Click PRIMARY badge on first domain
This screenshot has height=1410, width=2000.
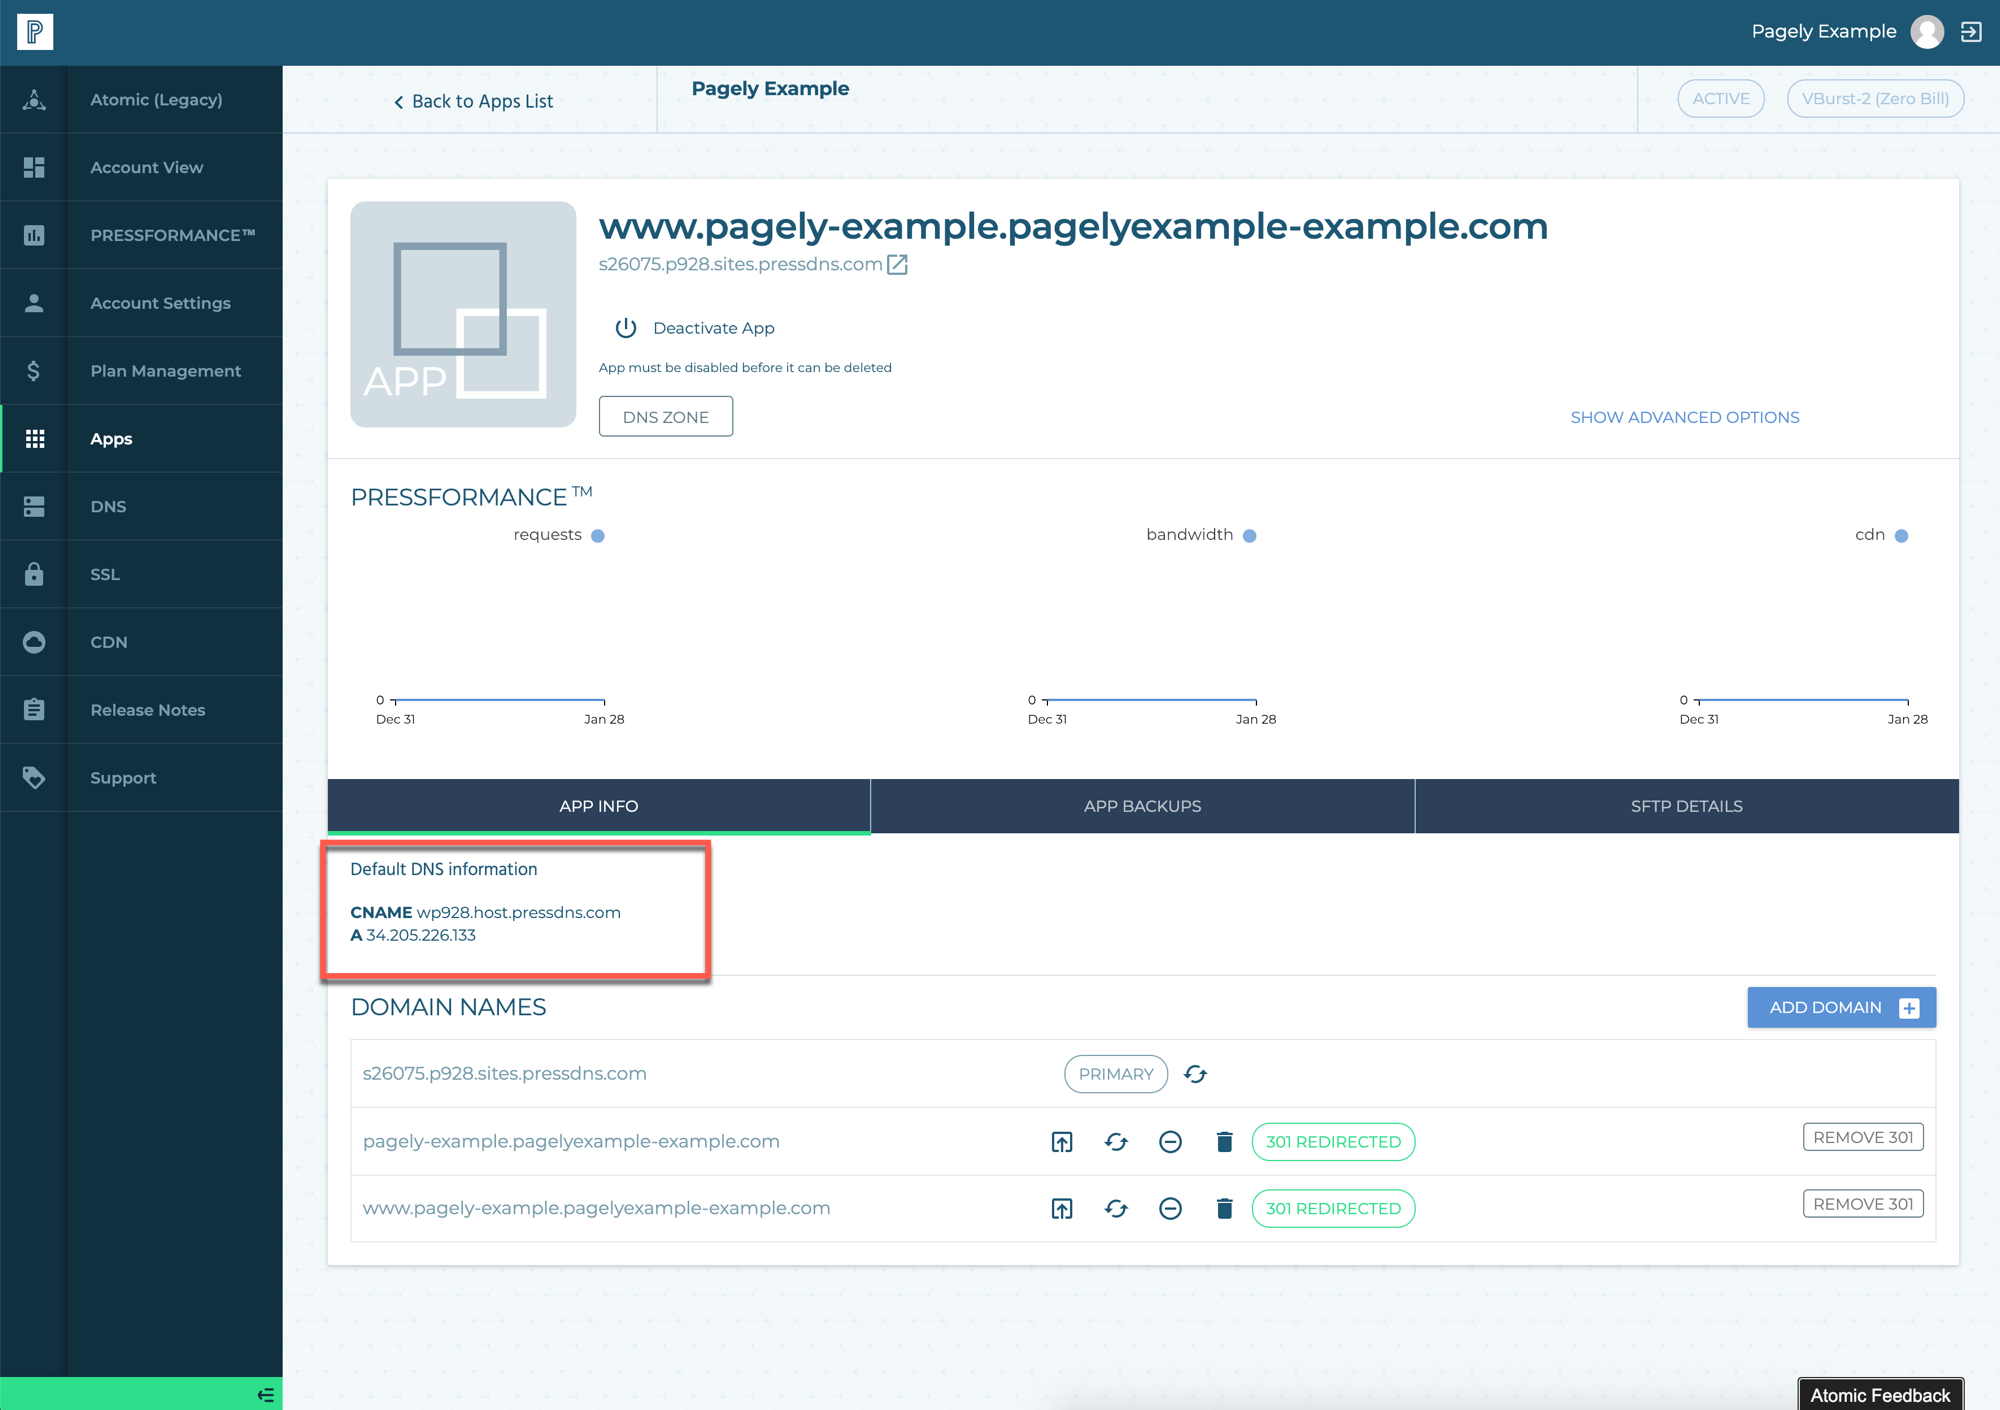pos(1116,1074)
